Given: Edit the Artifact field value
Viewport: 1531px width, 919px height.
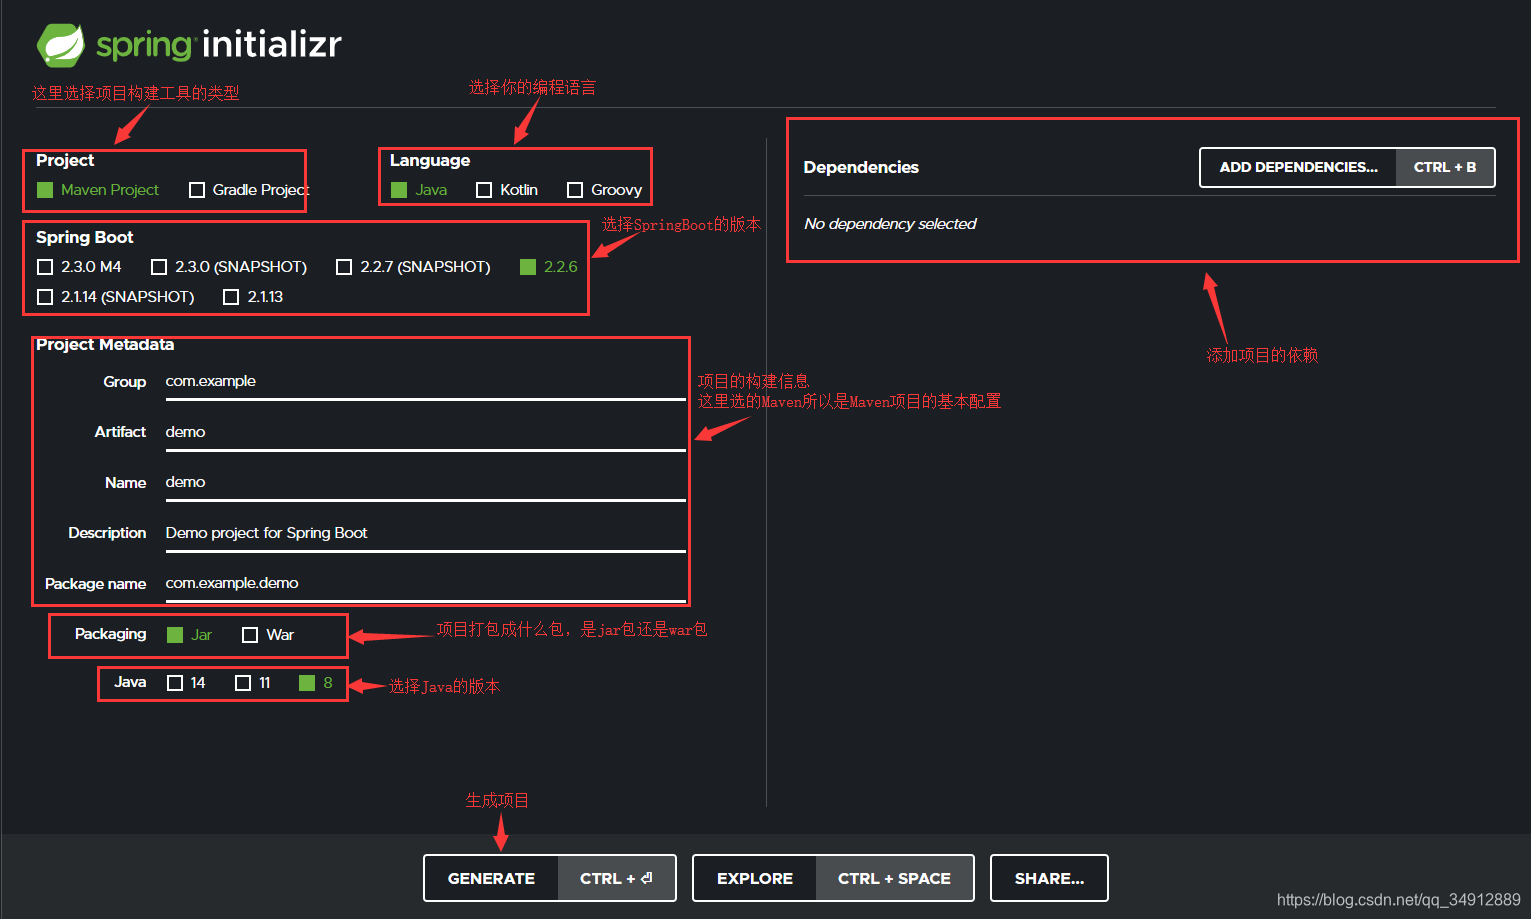Looking at the screenshot, I should point(425,432).
